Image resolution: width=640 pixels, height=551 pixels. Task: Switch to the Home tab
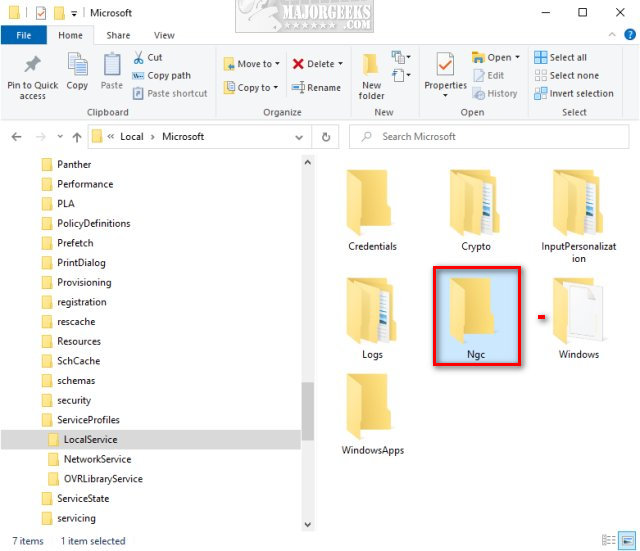point(70,36)
